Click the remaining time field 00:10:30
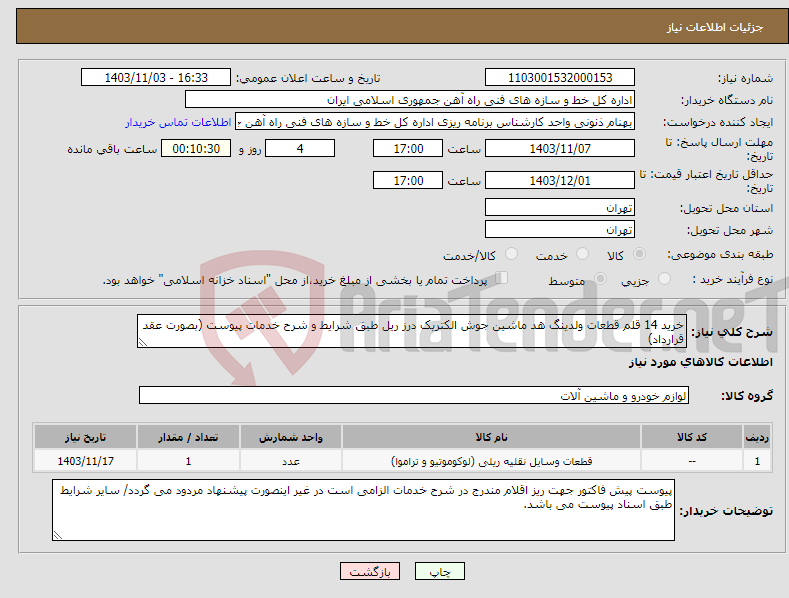 pos(196,148)
